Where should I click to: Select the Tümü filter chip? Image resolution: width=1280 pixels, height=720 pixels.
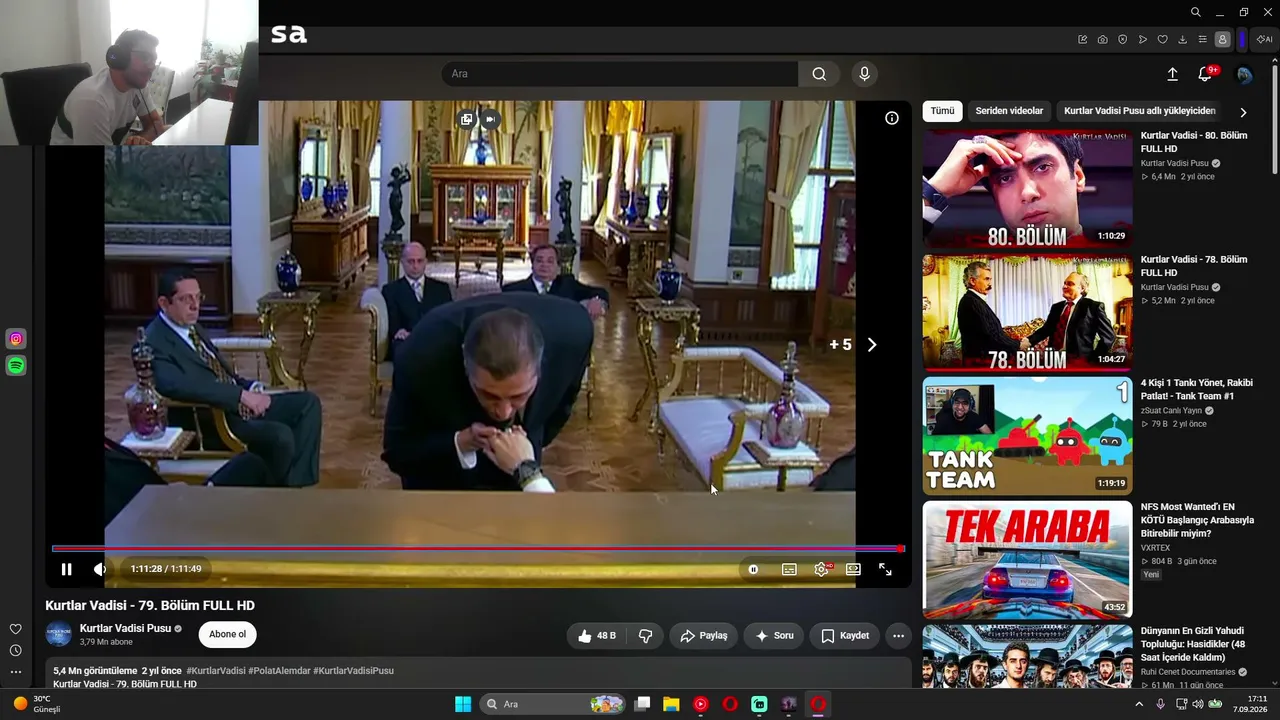click(x=942, y=111)
